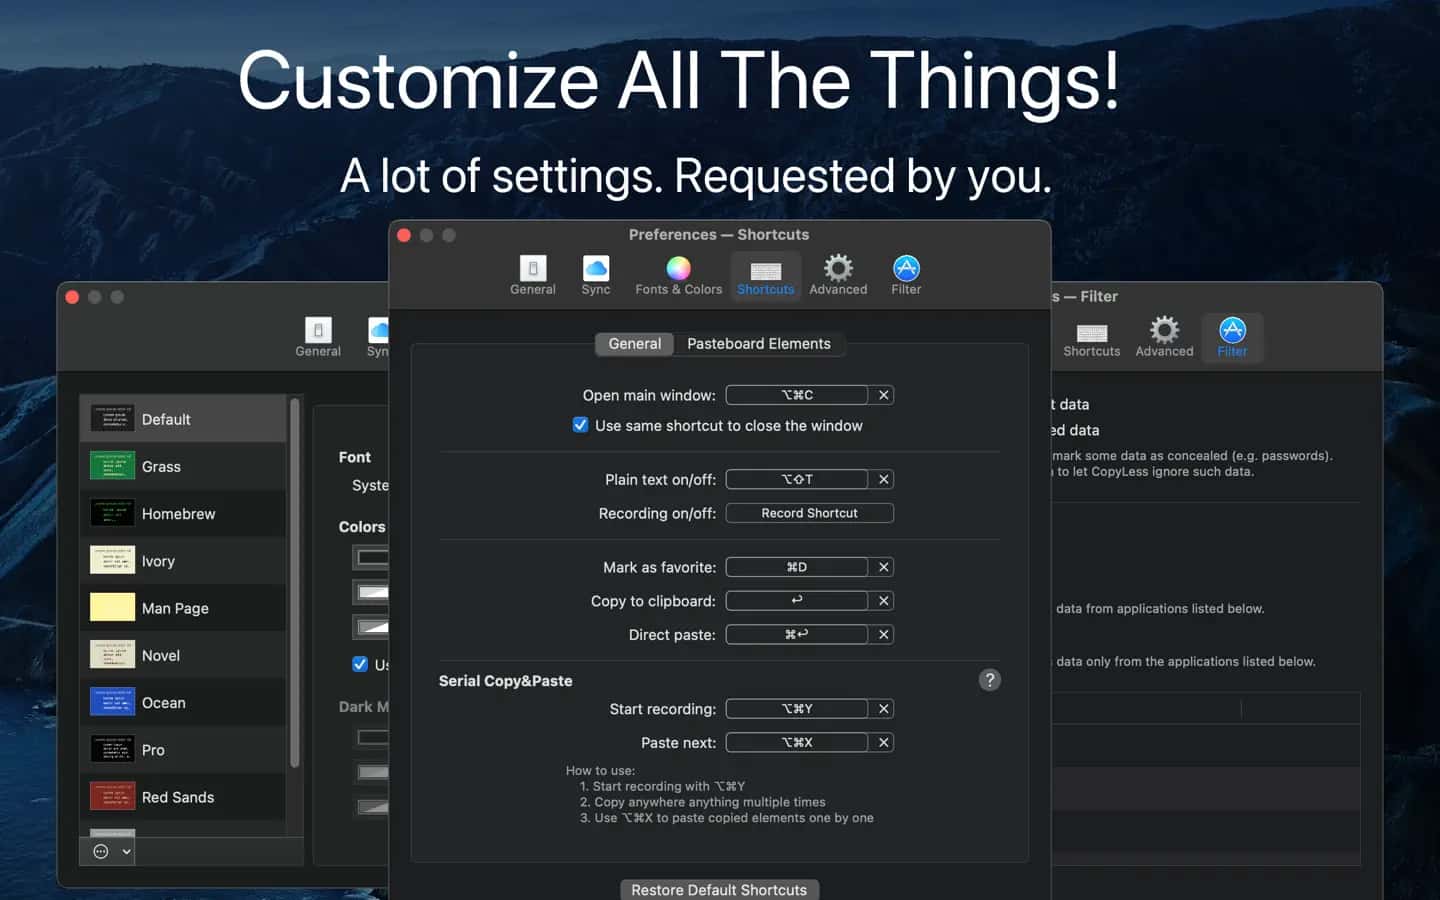Open the theme actions dropdown below the list
1440x900 pixels.
click(112, 851)
